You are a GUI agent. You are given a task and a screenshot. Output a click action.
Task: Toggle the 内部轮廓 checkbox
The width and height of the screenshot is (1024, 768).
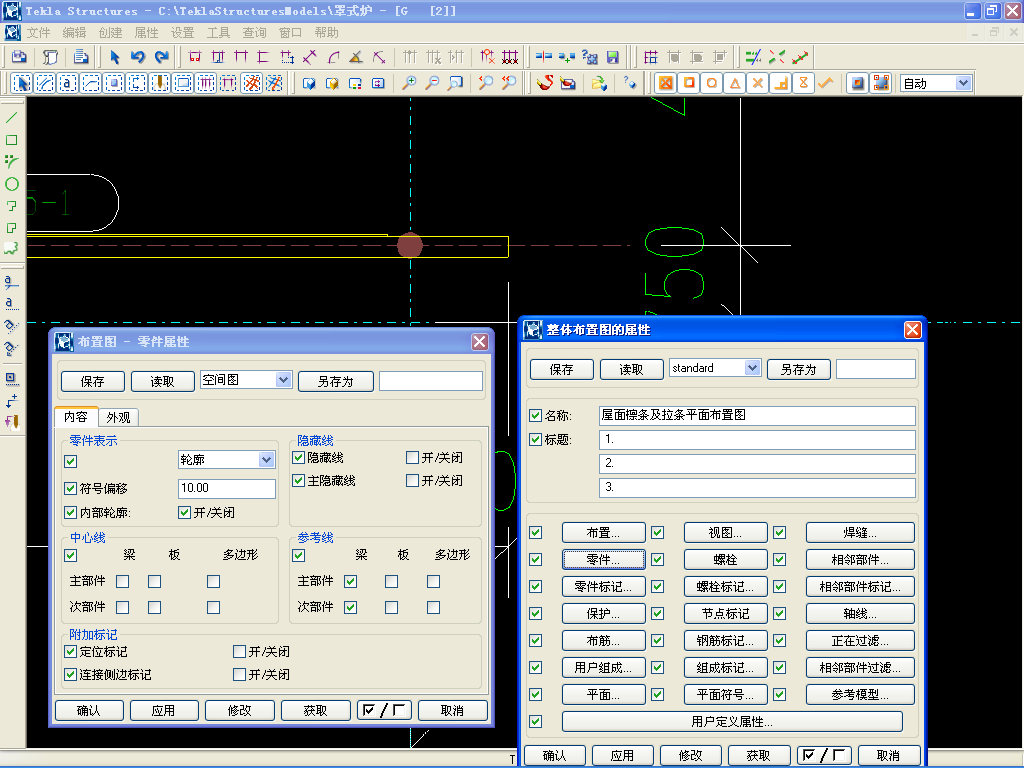coord(71,513)
